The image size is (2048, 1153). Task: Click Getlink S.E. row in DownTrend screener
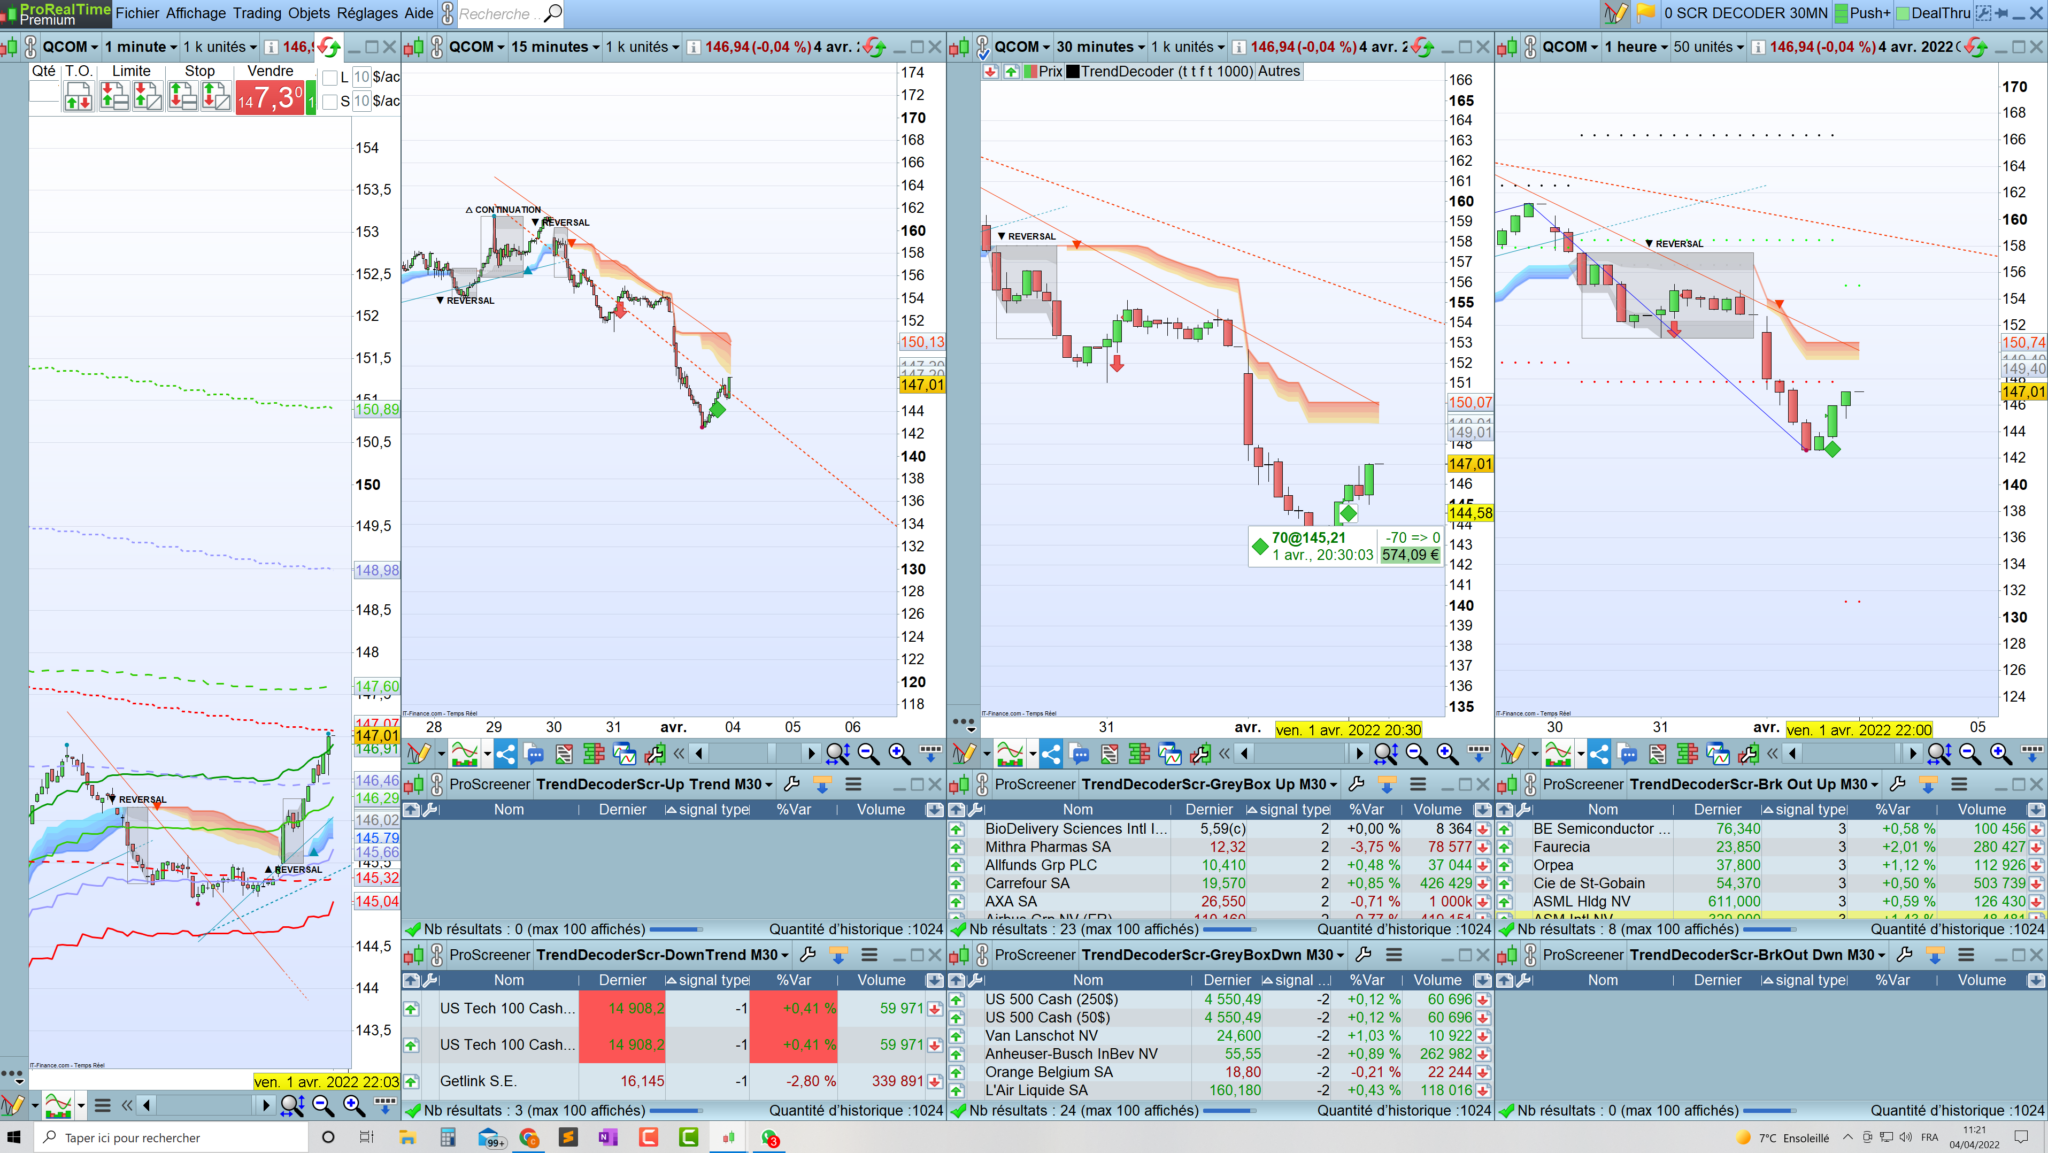tap(478, 1081)
